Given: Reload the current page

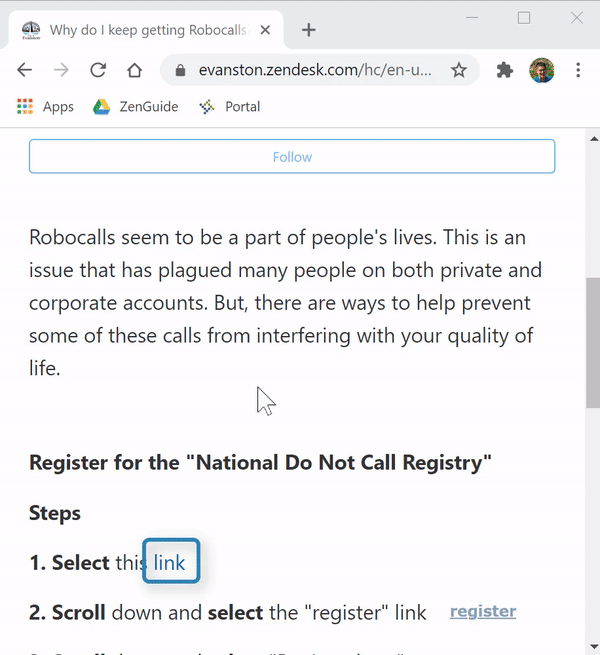Looking at the screenshot, I should click(x=98, y=70).
